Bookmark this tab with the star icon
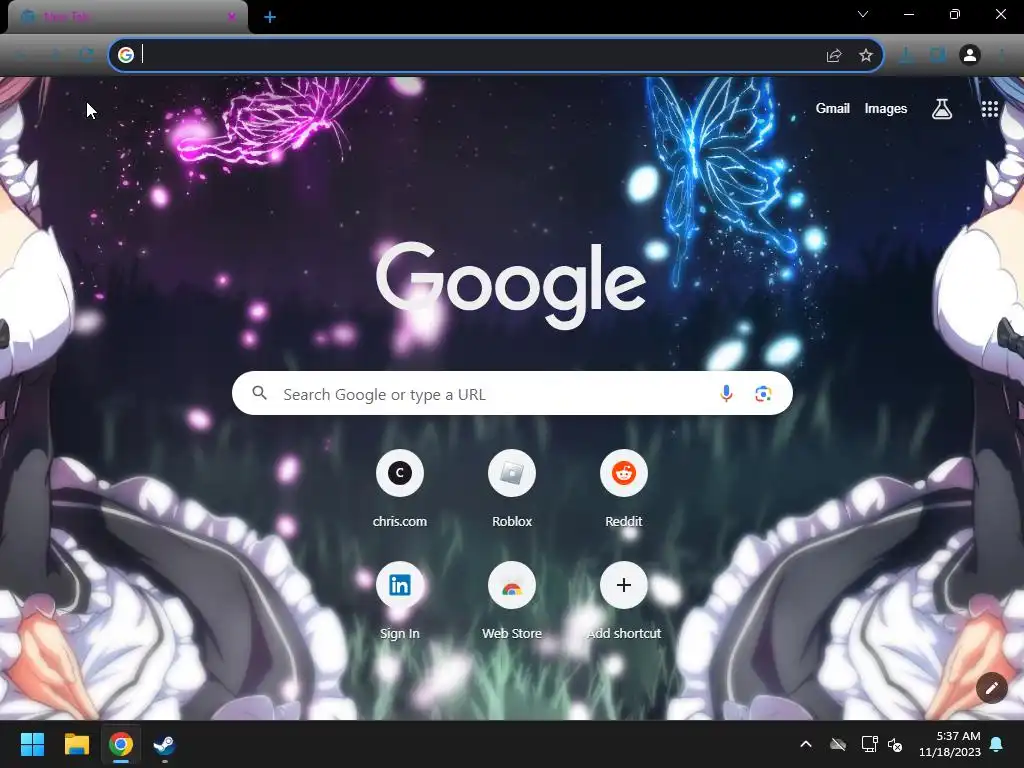Screen dimensions: 1024x768 click(x=865, y=56)
